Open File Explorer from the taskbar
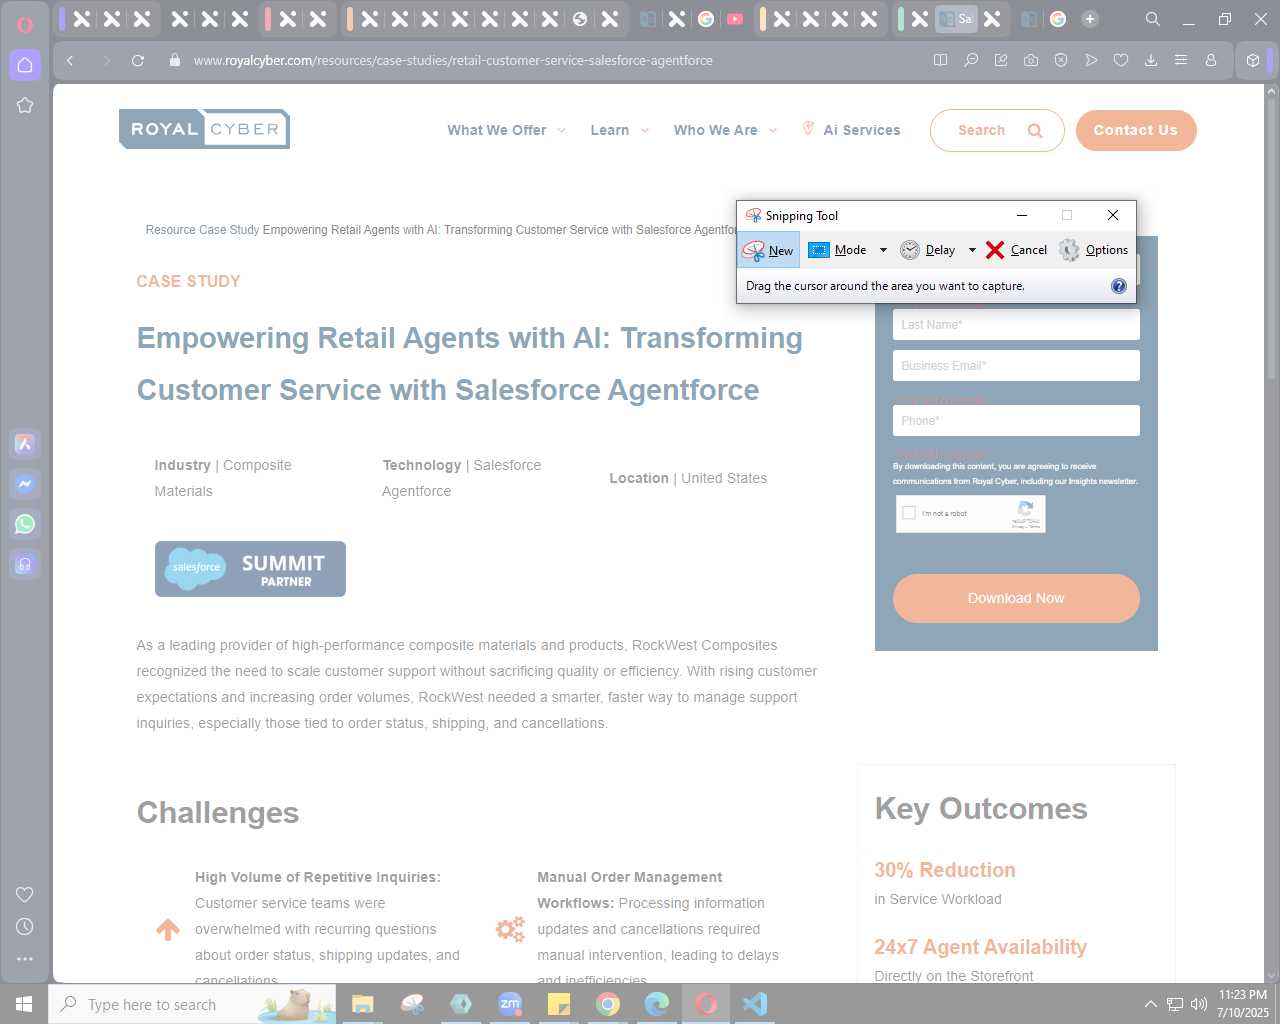This screenshot has width=1280, height=1024. click(362, 1004)
